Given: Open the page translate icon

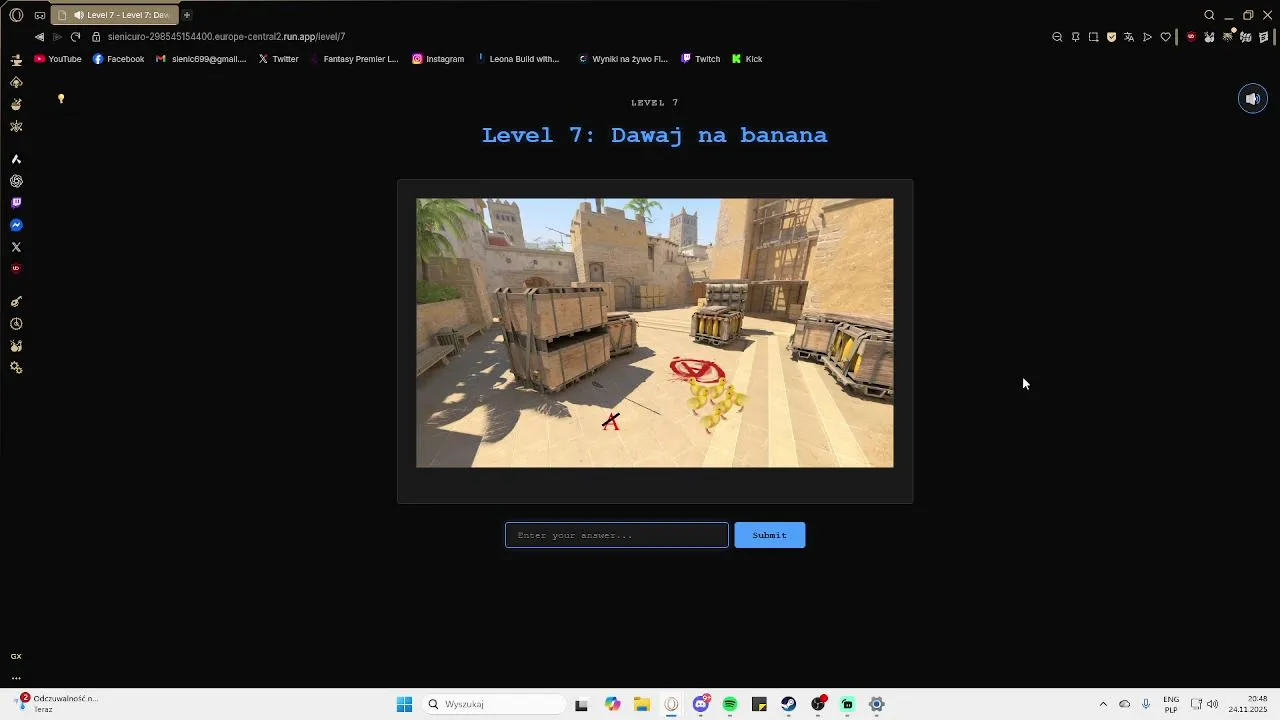Looking at the screenshot, I should click(1129, 37).
